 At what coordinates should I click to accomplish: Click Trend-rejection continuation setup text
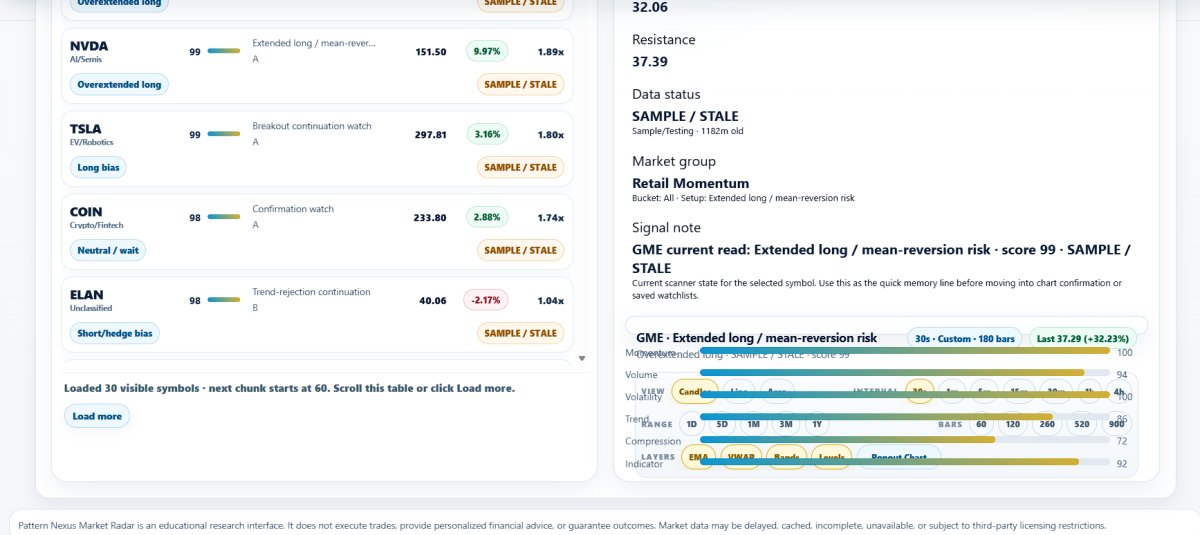pyautogui.click(x=311, y=292)
